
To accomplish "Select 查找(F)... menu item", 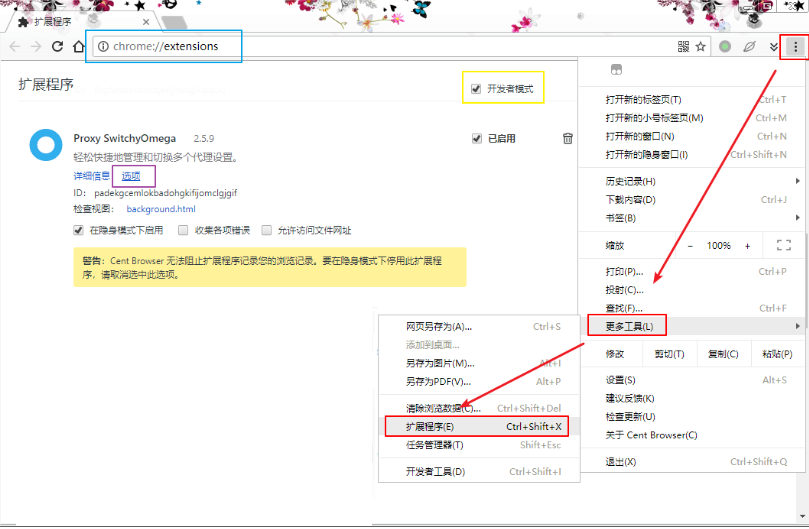I will [x=691, y=308].
